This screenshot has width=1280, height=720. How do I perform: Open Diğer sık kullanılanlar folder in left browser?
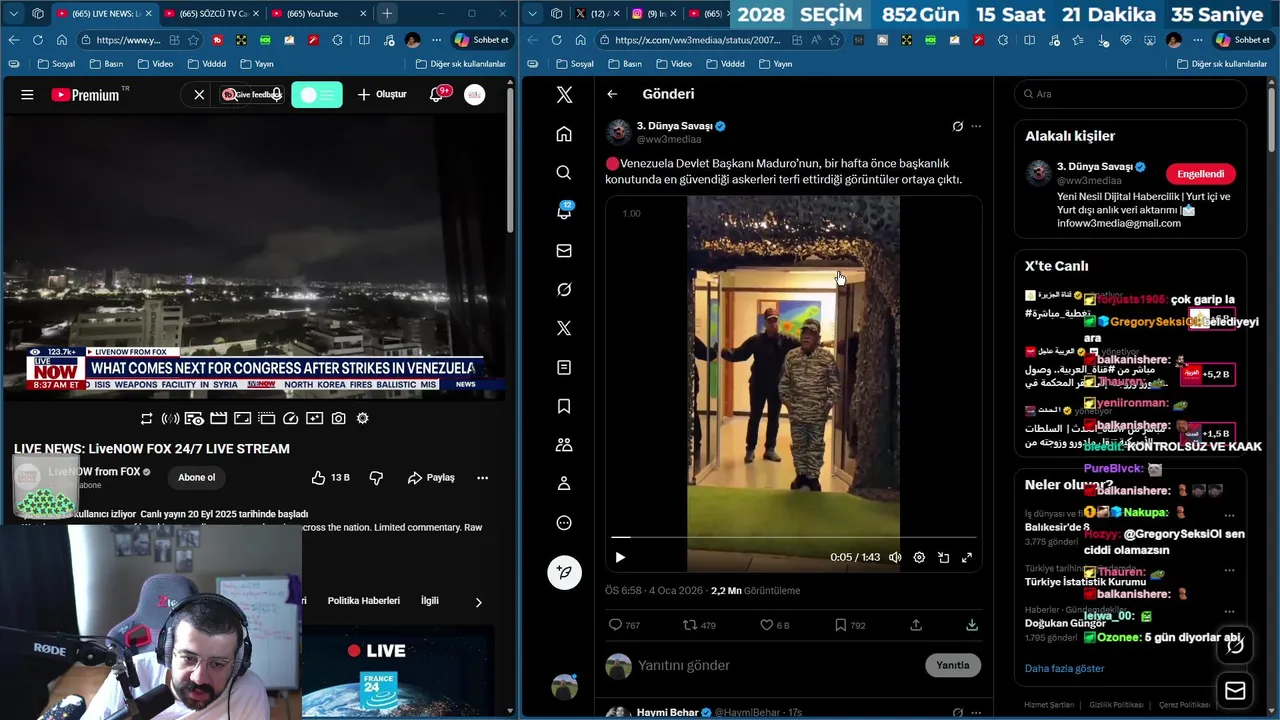click(461, 63)
